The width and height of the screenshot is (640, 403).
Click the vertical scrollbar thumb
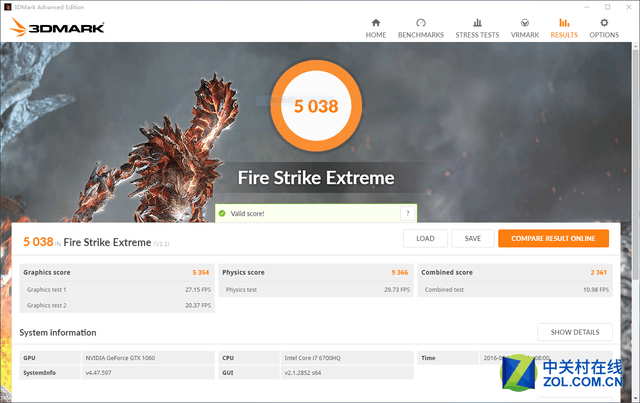[x=636, y=161]
